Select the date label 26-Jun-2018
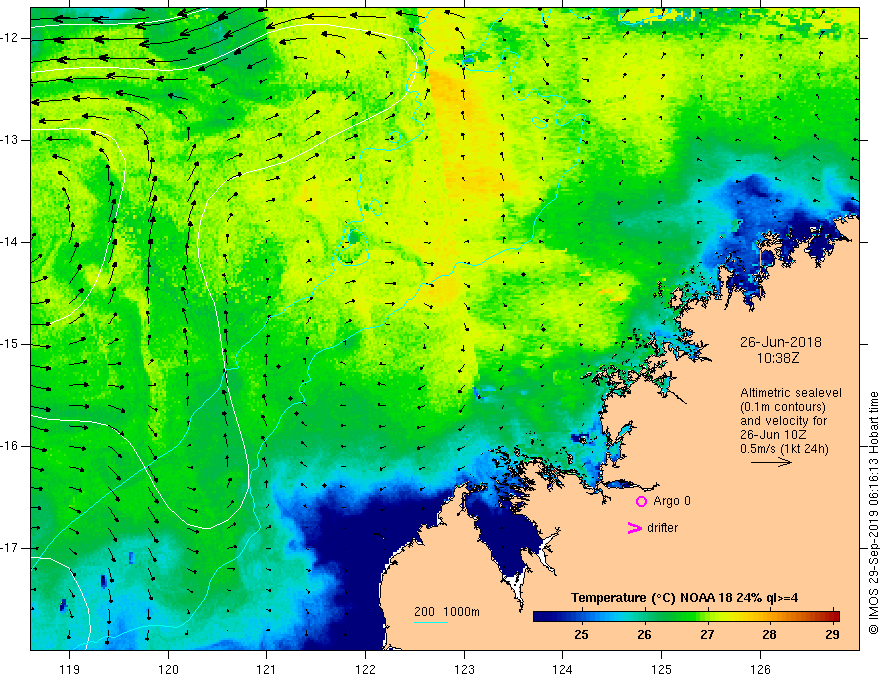Viewport: 880px width, 680px height. (x=780, y=342)
